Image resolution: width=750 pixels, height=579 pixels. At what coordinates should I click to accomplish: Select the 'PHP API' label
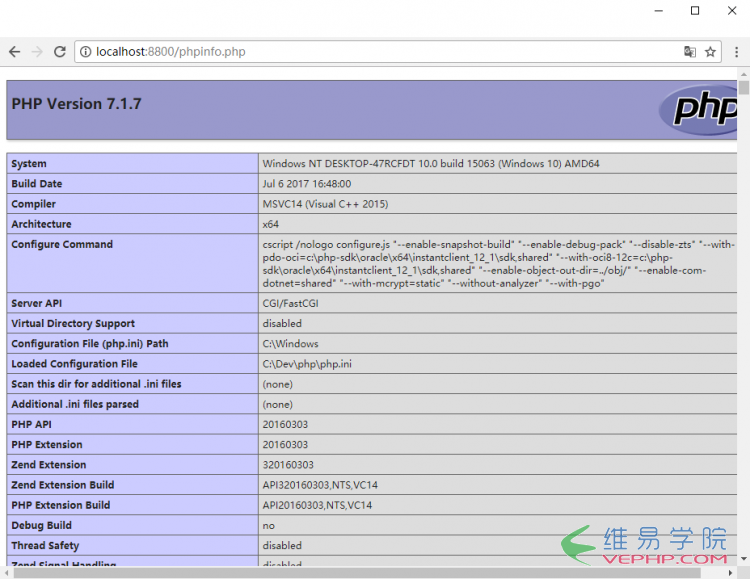coord(31,424)
